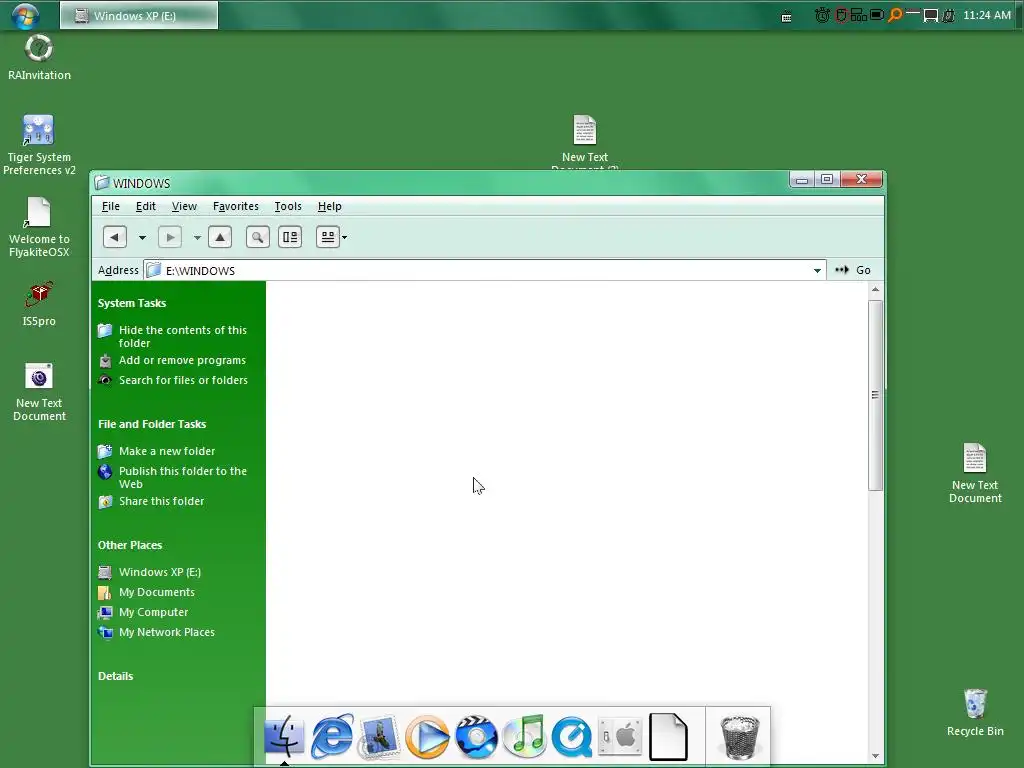
Task: Open the Views dropdown arrow
Action: (345, 237)
